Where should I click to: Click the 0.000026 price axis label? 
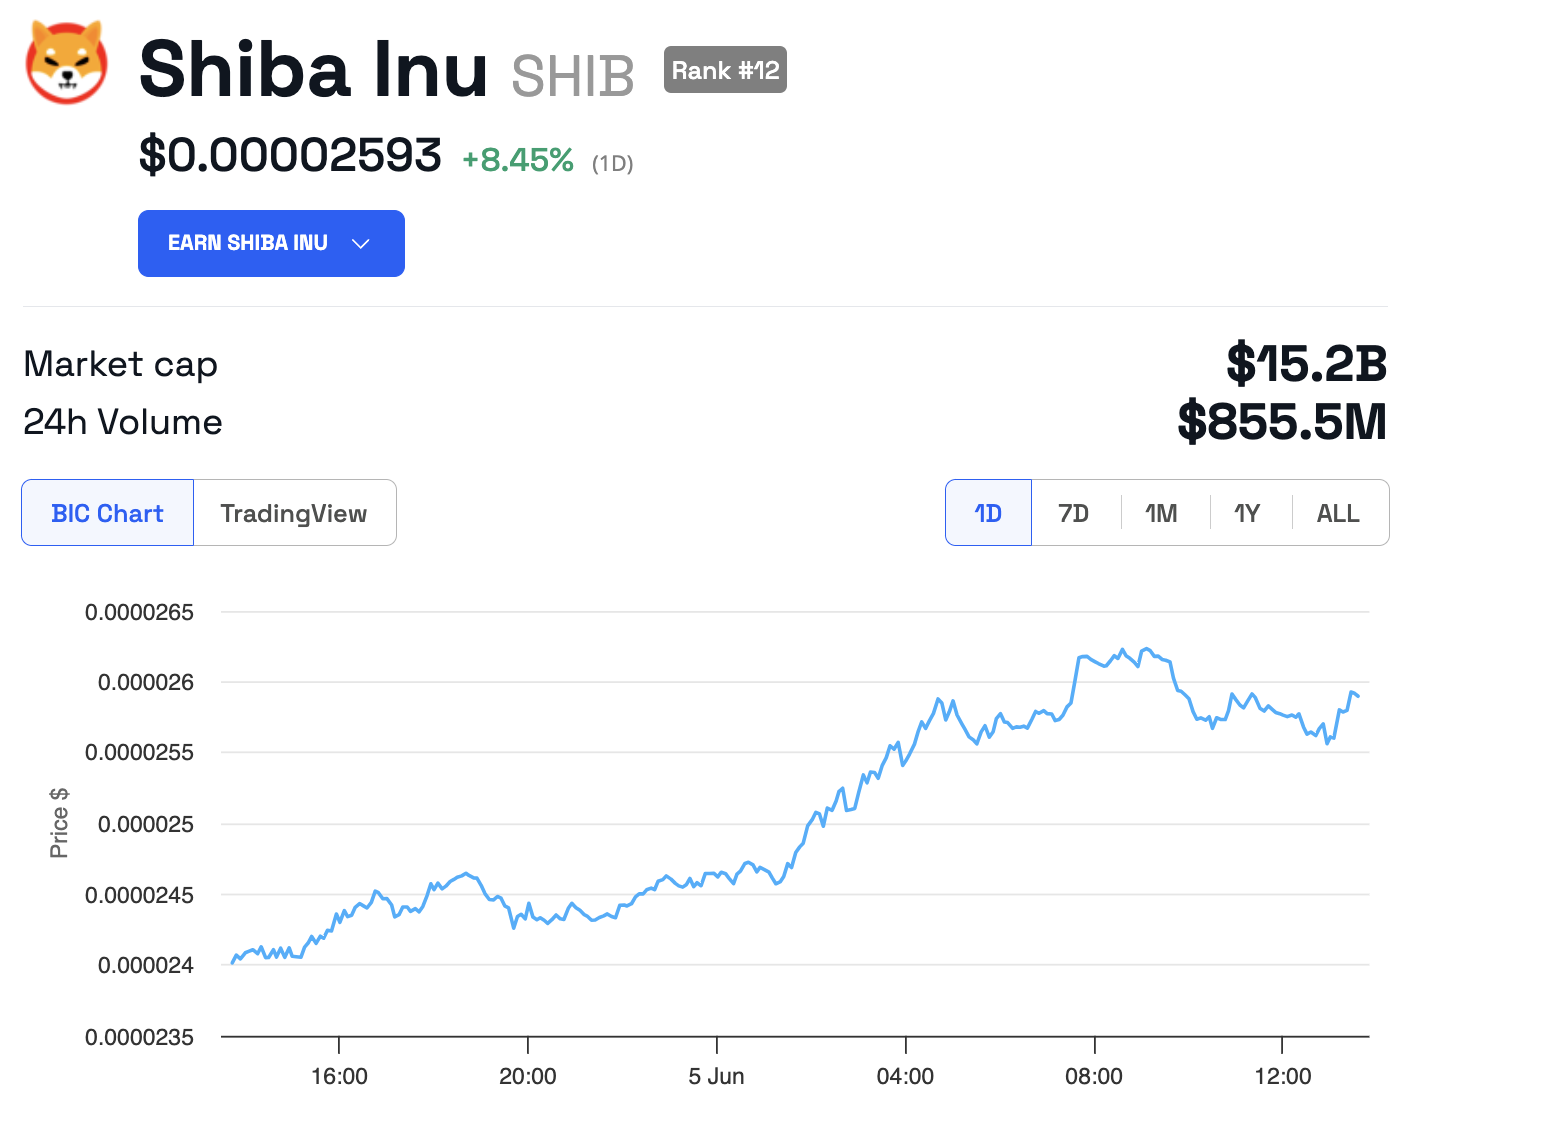146,682
